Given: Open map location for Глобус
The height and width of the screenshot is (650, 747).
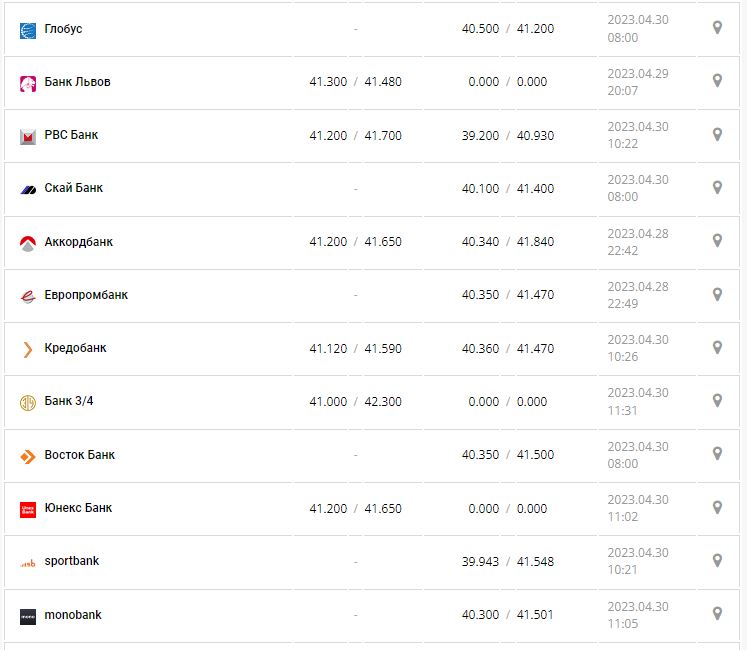Looking at the screenshot, I should coord(717,28).
